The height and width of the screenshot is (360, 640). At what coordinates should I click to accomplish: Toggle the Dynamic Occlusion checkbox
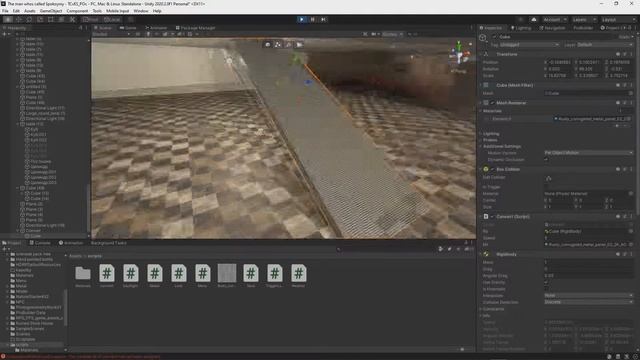[x=547, y=160]
